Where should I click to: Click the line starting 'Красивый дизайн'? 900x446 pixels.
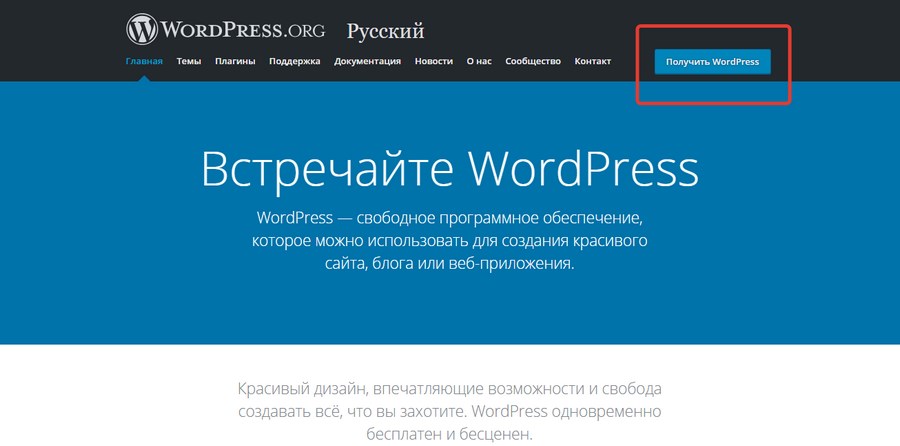(x=449, y=388)
